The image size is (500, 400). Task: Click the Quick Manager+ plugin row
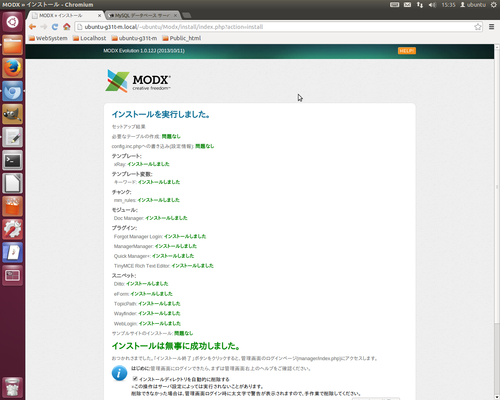[x=154, y=256]
